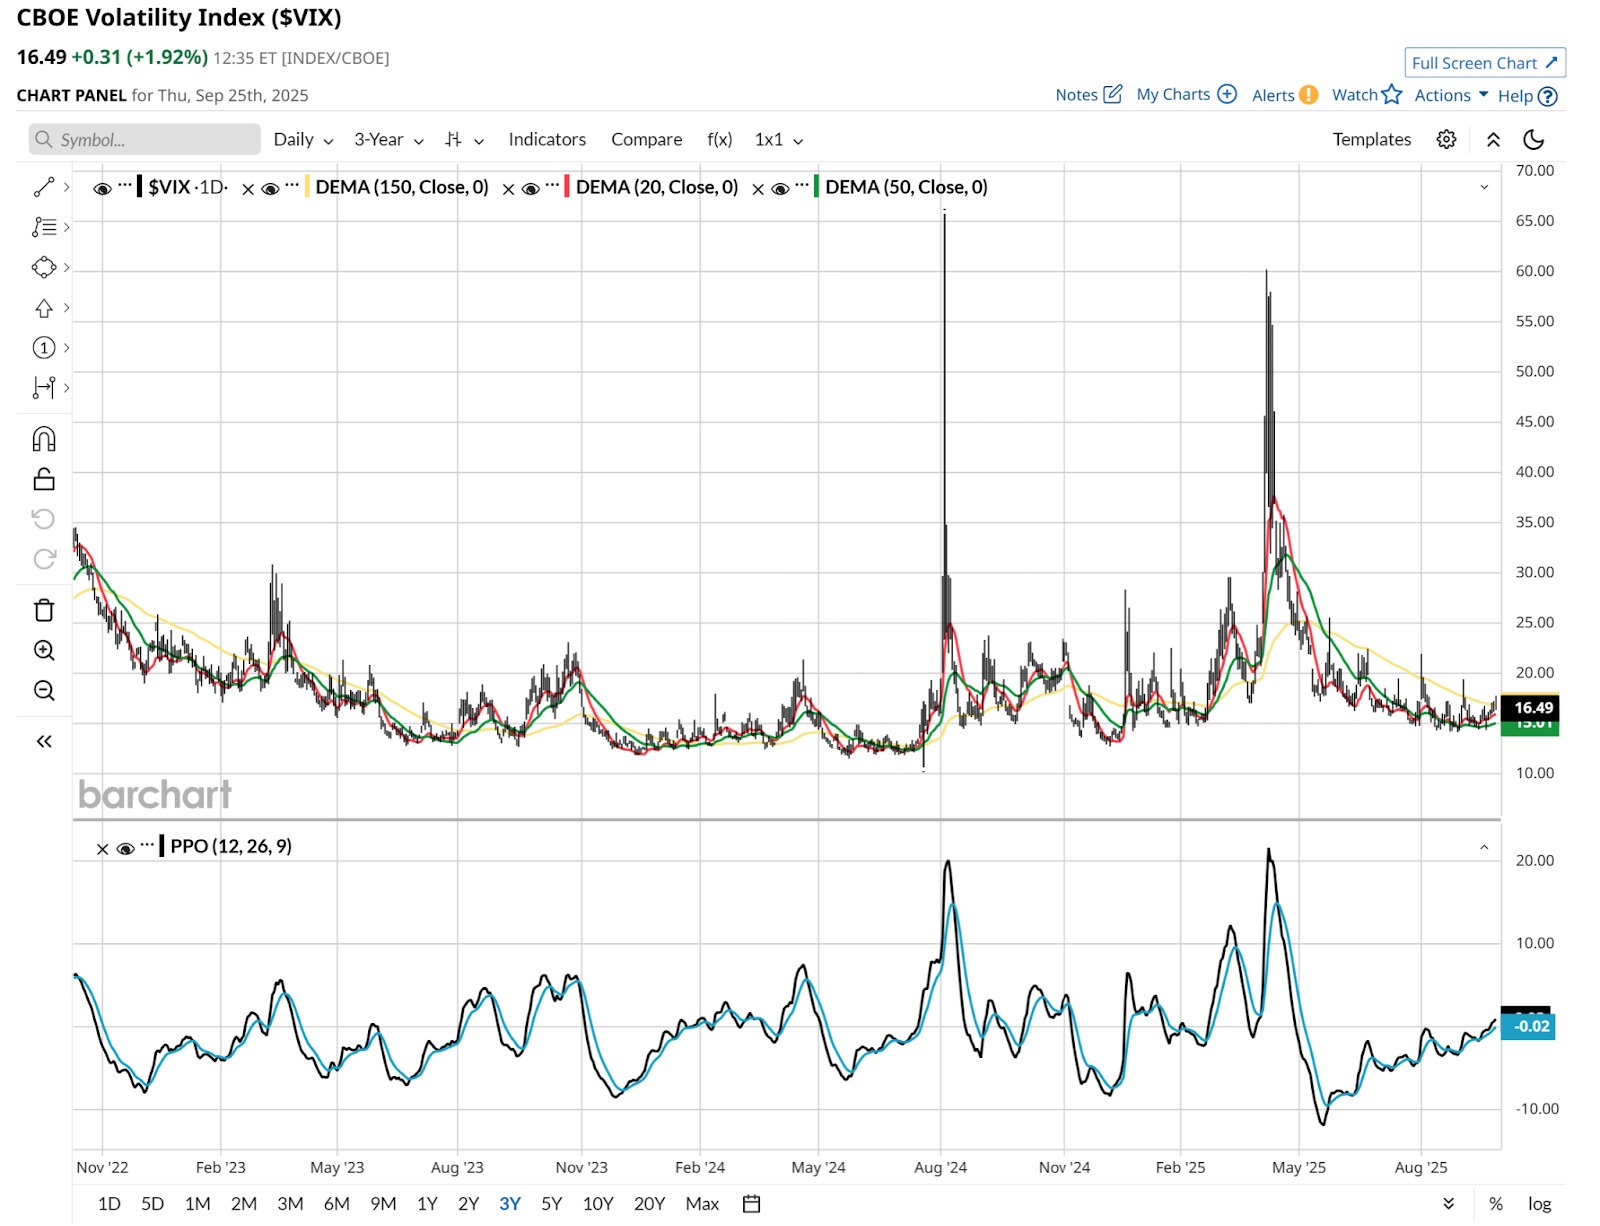Open the Daily frequency dropdown
This screenshot has width=1600, height=1226.
click(x=303, y=139)
